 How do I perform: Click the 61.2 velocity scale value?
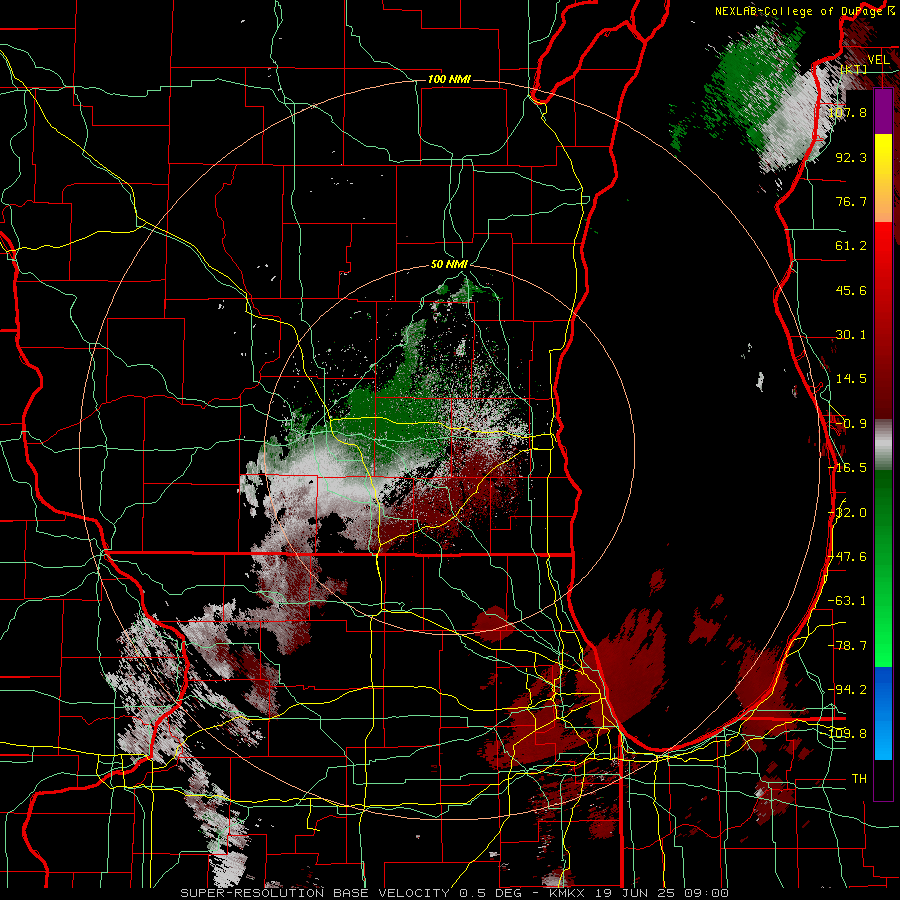[x=851, y=246]
